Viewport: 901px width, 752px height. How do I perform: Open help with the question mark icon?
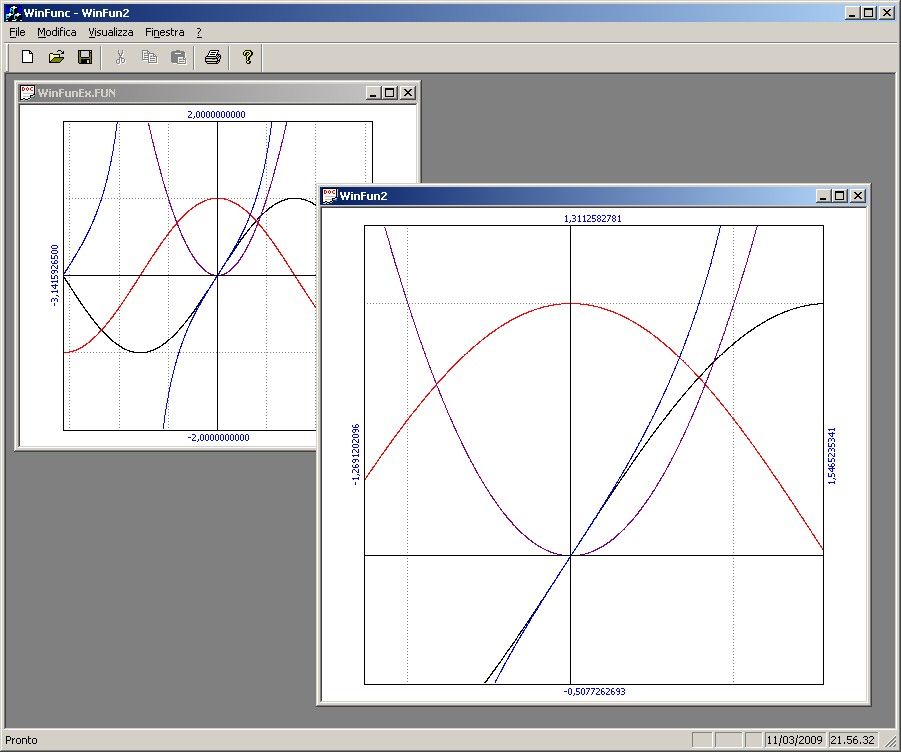(248, 57)
